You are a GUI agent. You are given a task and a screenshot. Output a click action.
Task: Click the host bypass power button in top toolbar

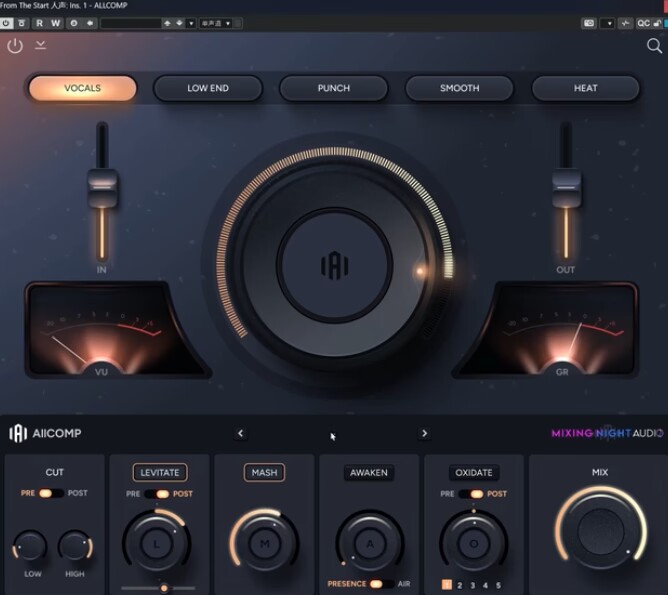[6, 23]
